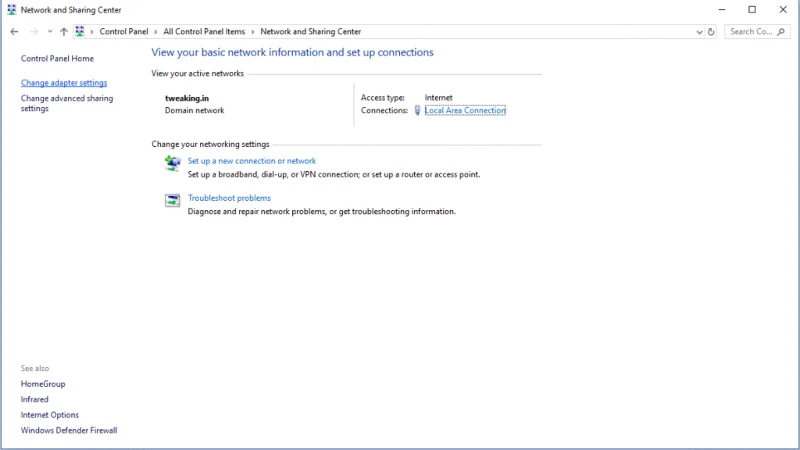Screen dimensions: 800x450
Task: Click Set up a new connection or network
Action: (252, 161)
